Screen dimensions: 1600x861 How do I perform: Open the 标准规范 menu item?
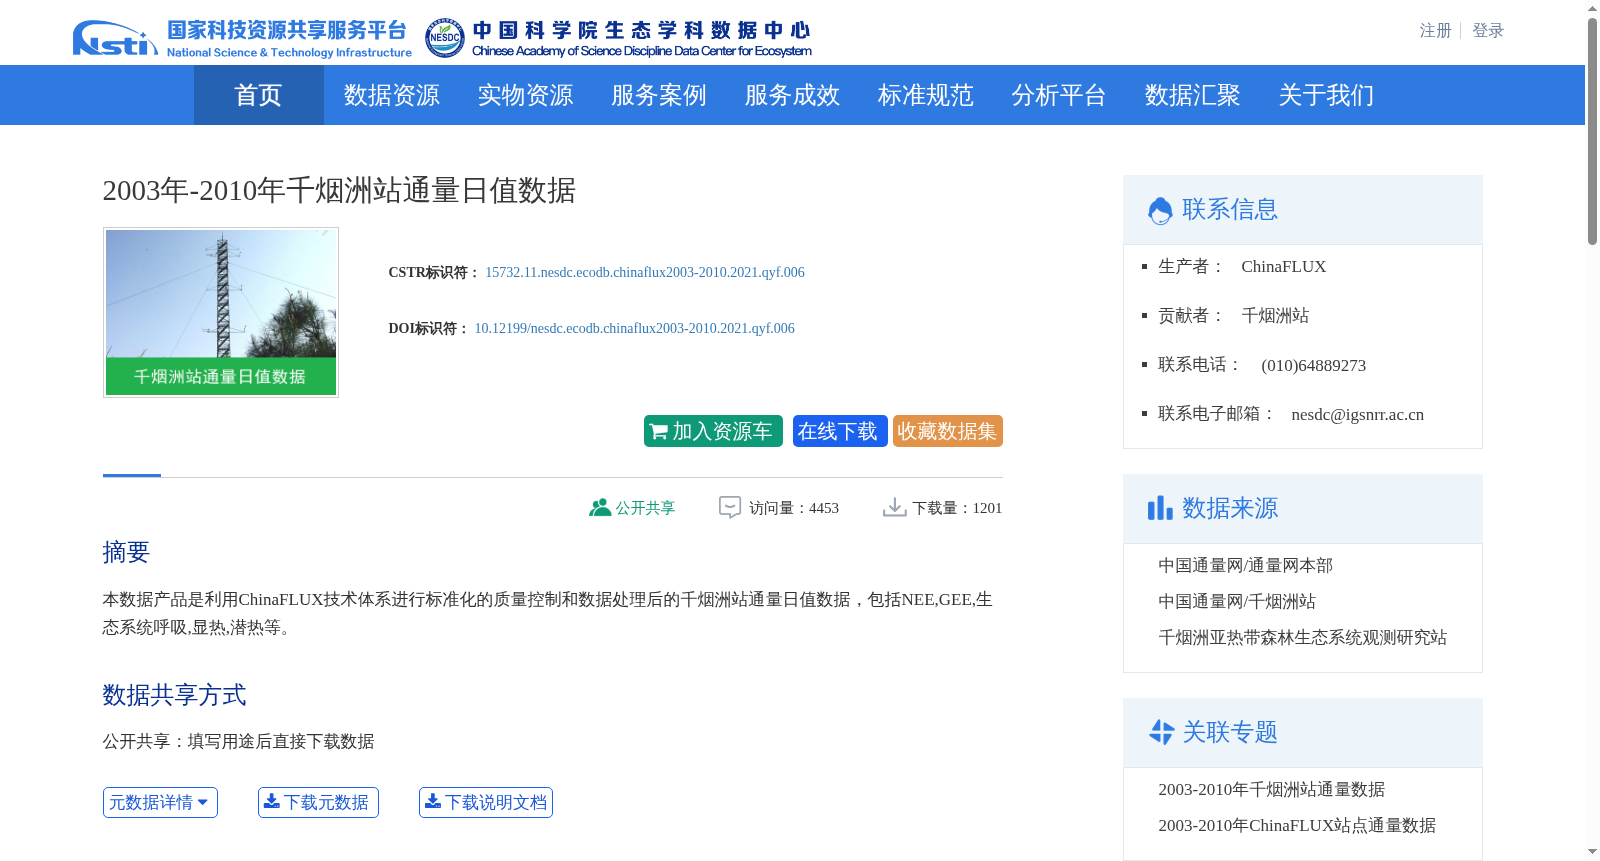[x=926, y=95]
